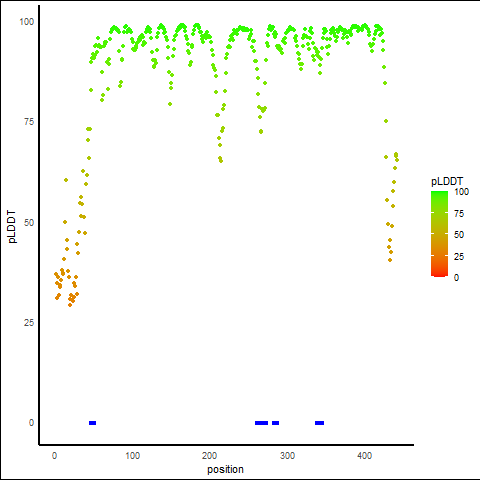Click the green-to-red pLDDT color gradient bar
This screenshot has width=480, height=480.
pyautogui.click(x=439, y=234)
